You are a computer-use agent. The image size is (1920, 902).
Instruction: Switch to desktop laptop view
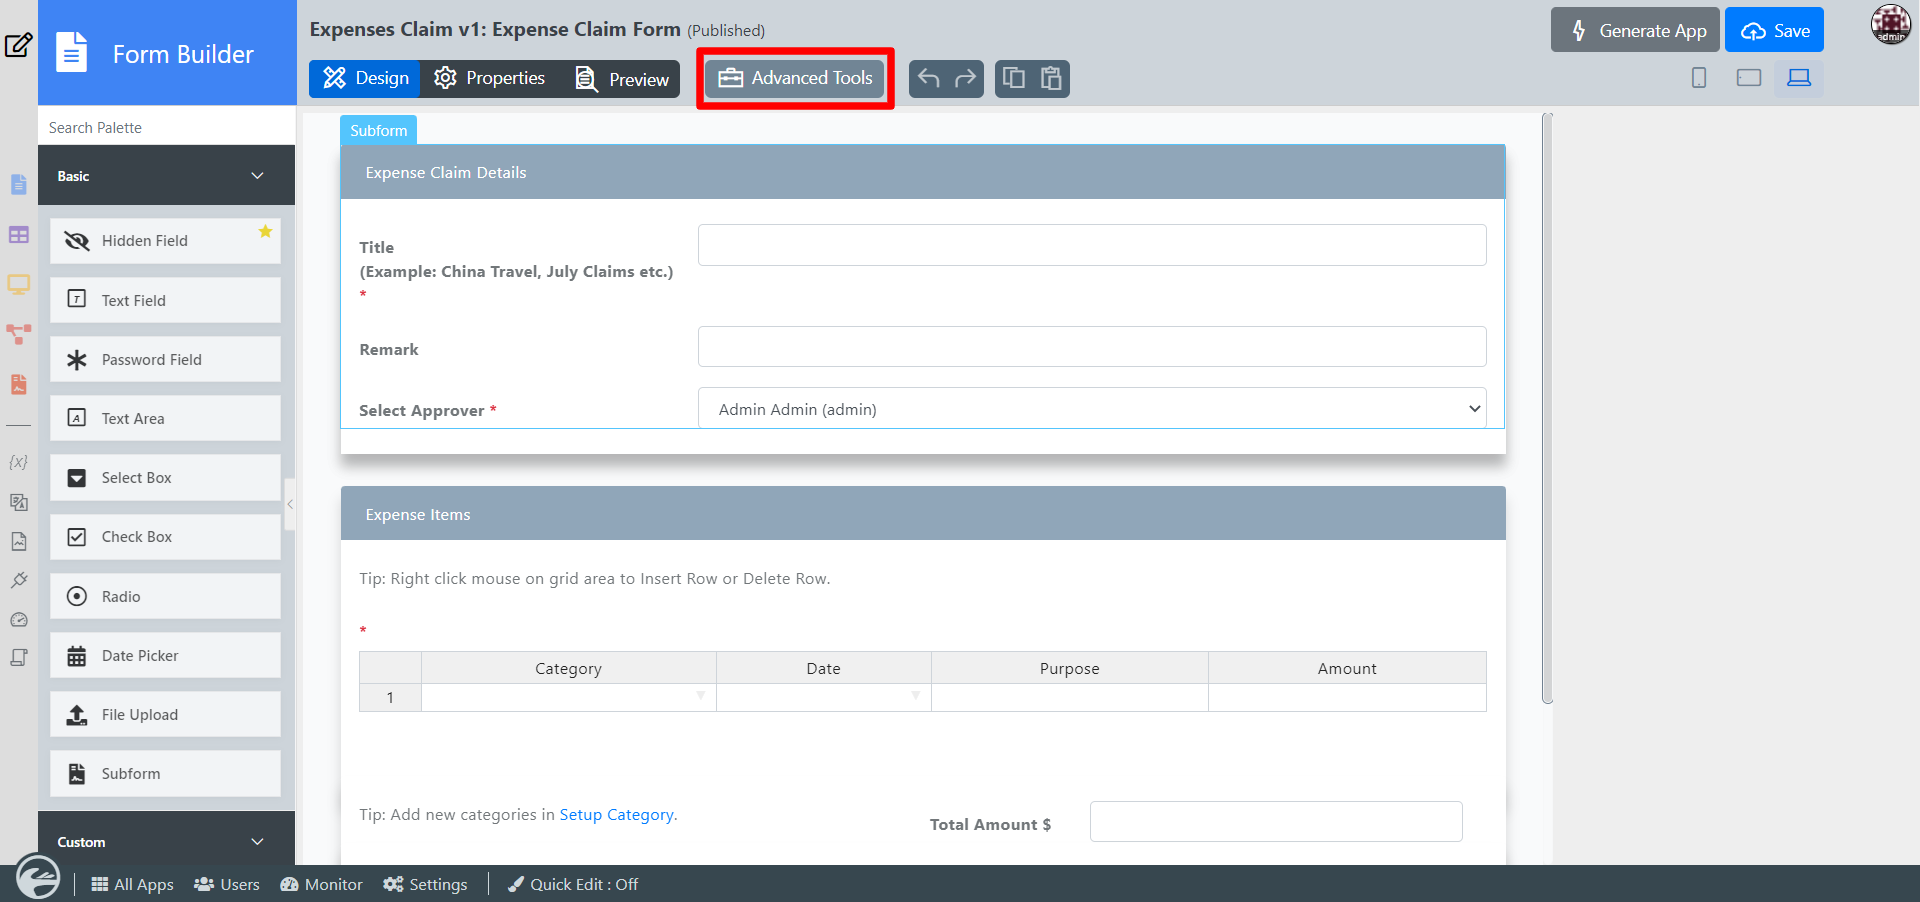(1799, 78)
